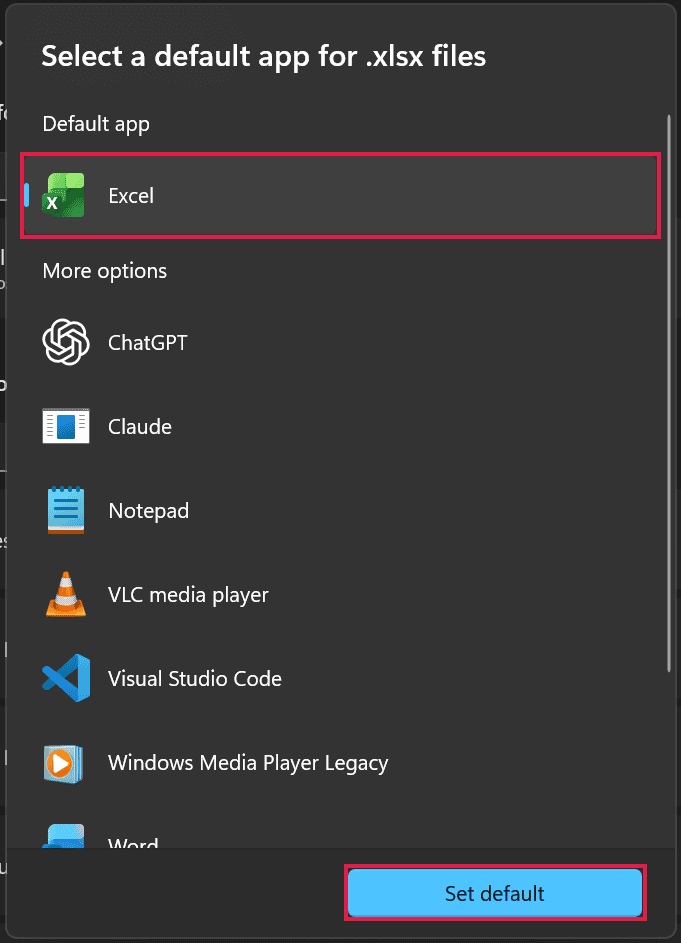Click the app list vertical scrollbar

point(669,394)
